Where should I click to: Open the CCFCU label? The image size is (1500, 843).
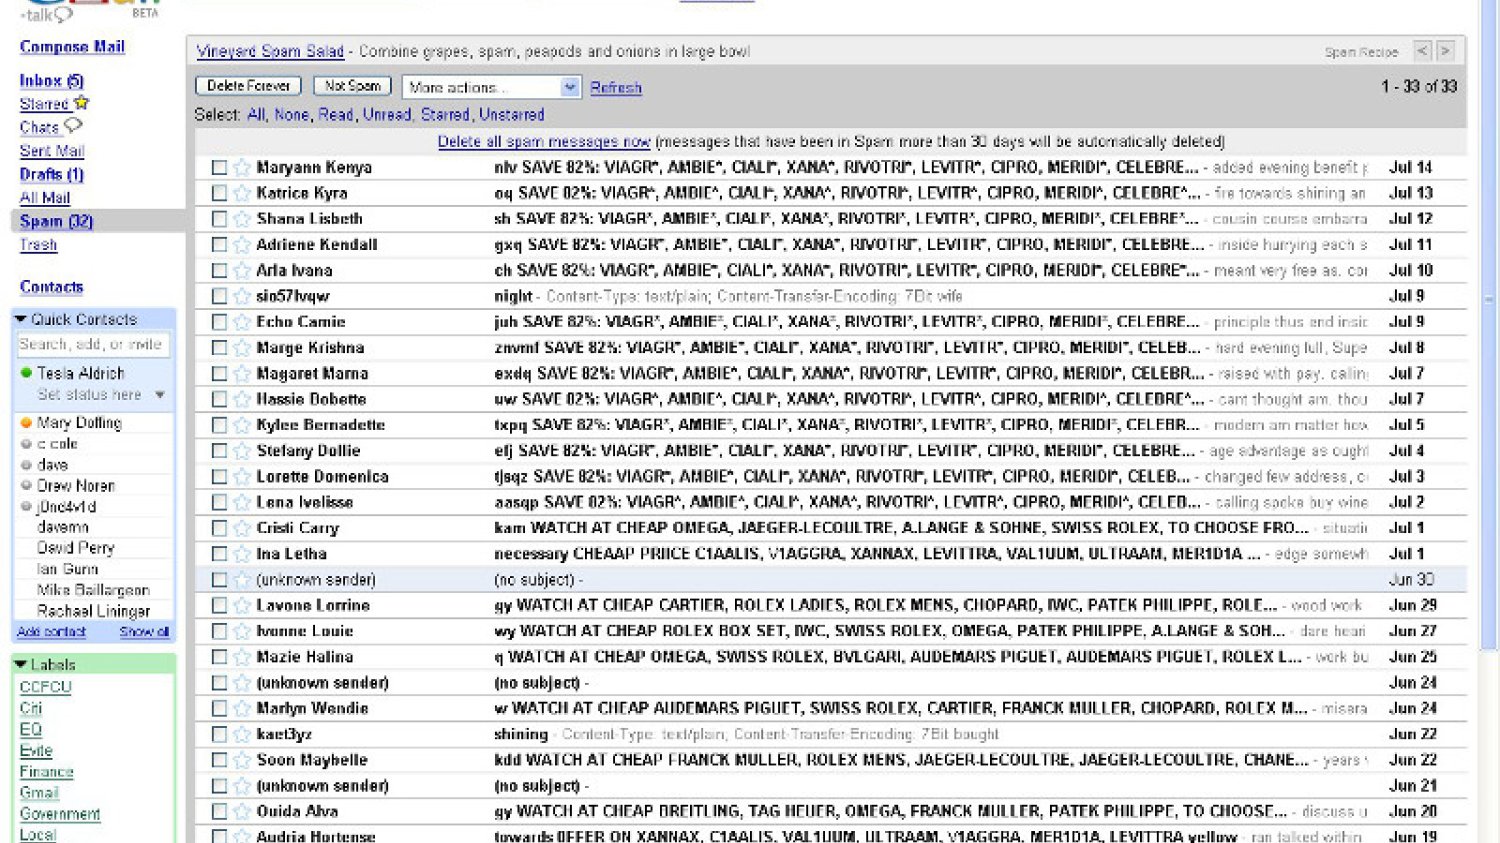(x=46, y=687)
